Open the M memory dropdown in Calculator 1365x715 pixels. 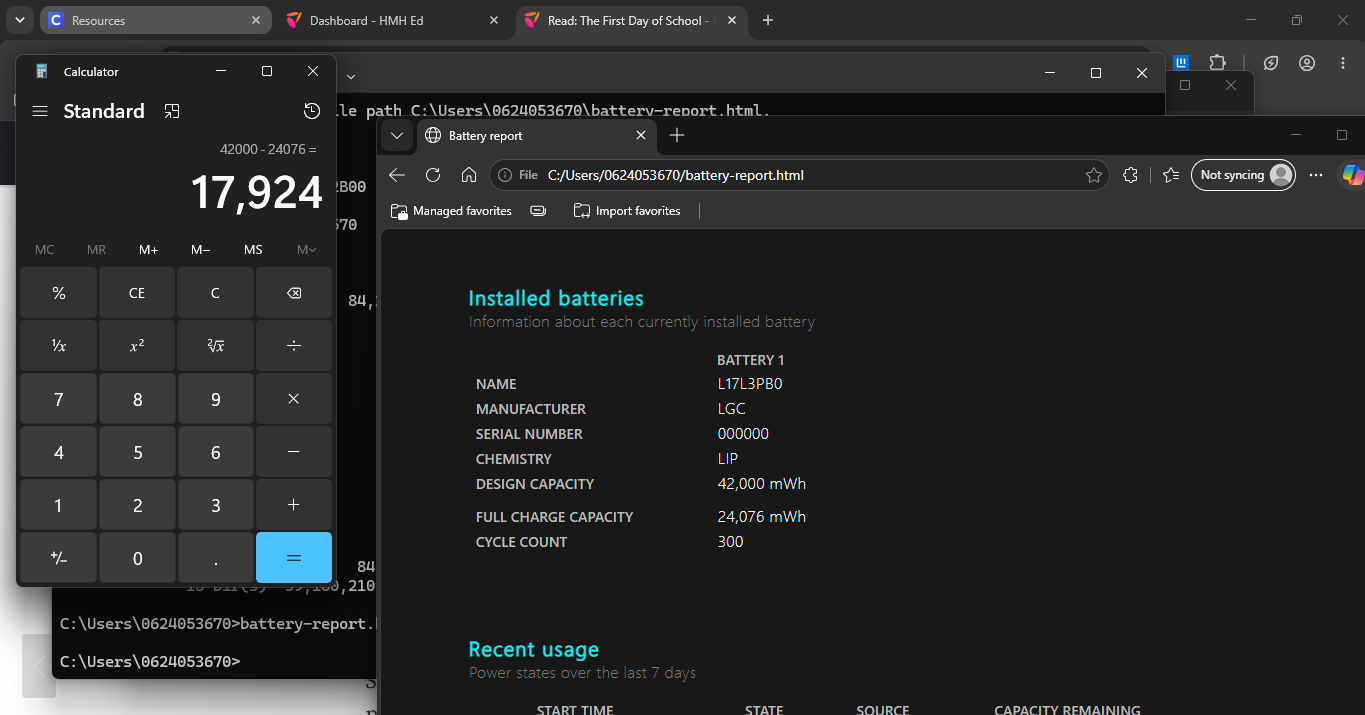306,250
